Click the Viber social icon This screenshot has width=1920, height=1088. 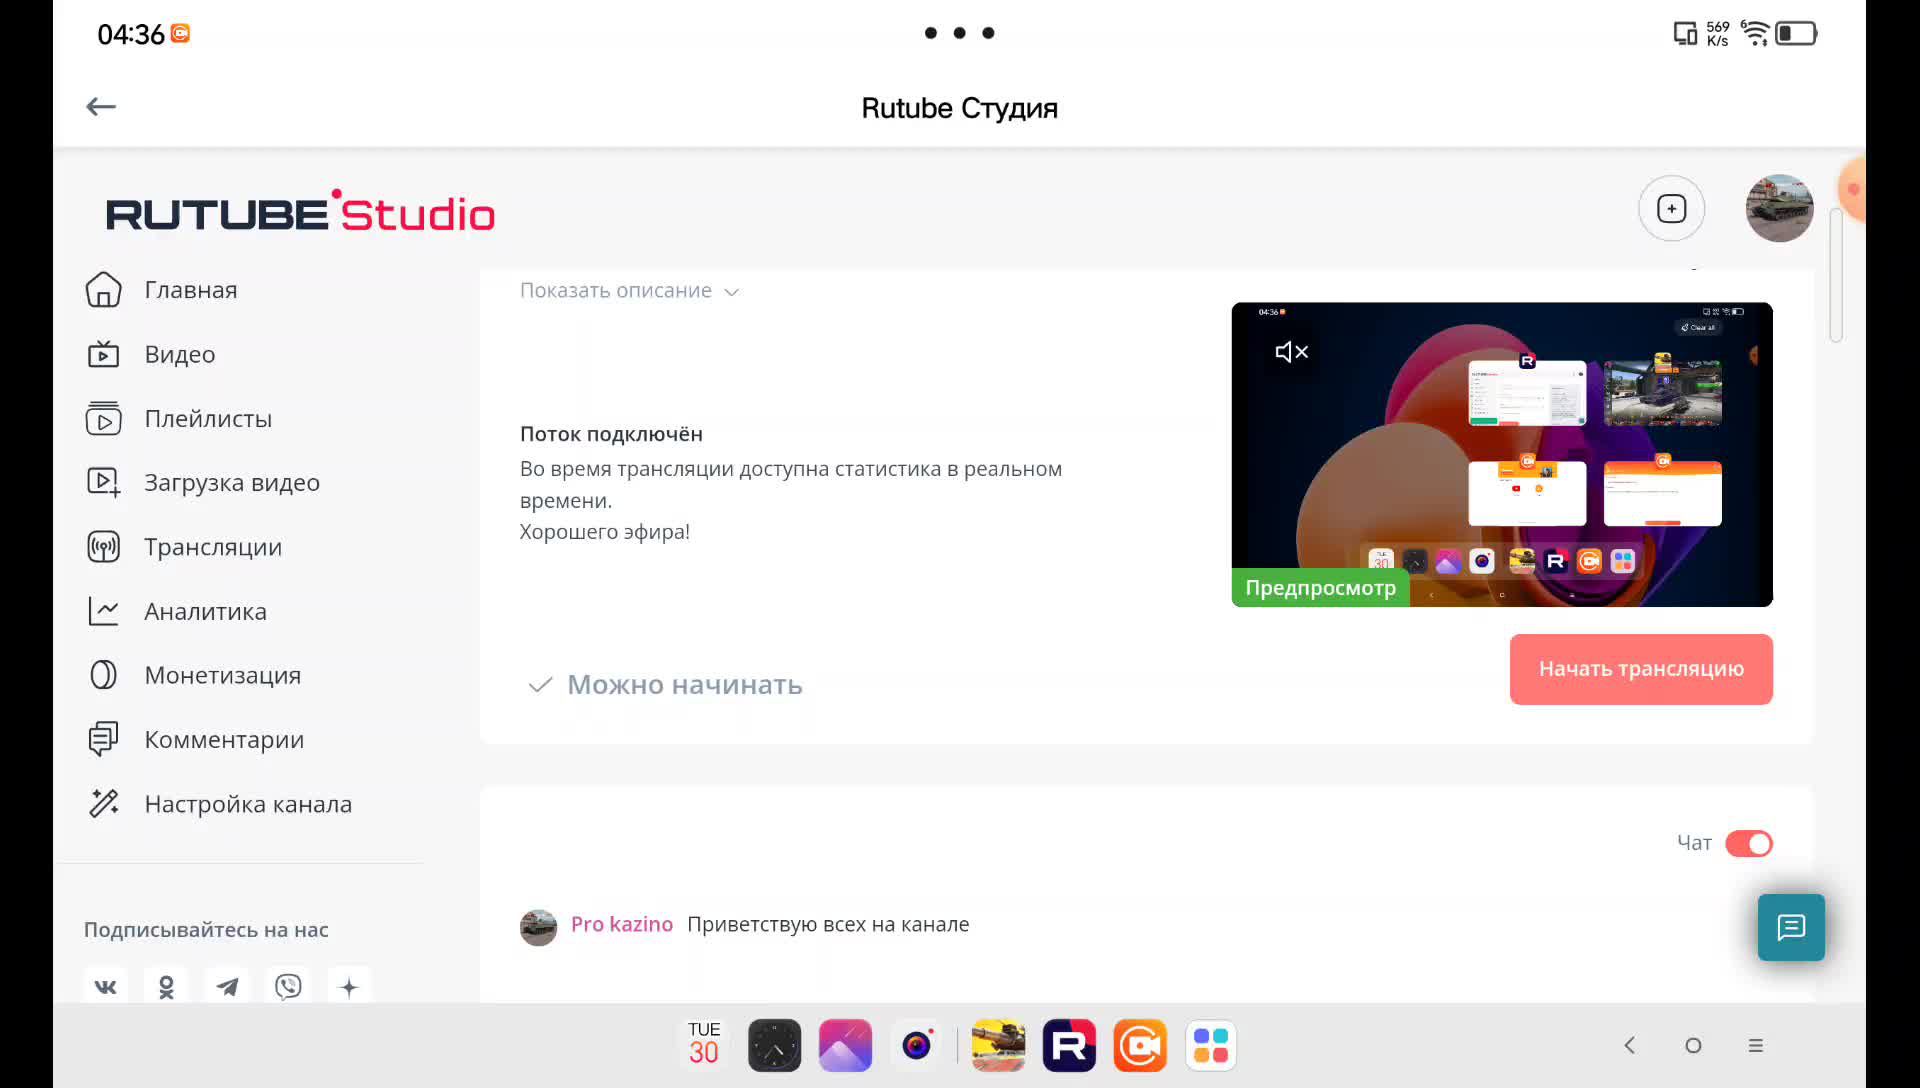(288, 987)
